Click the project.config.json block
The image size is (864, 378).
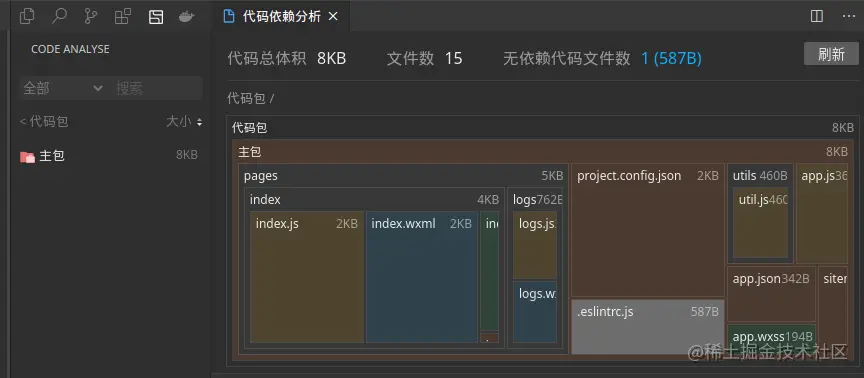point(647,230)
